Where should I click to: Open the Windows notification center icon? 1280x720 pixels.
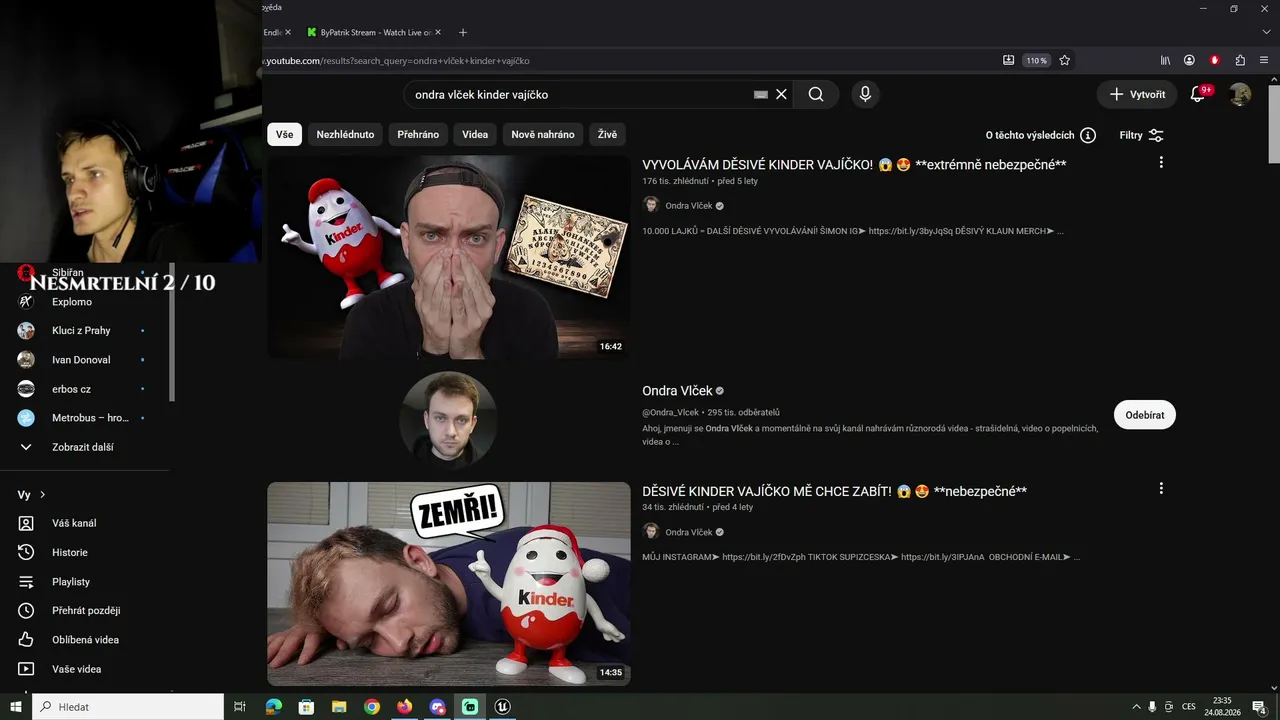point(1259,707)
